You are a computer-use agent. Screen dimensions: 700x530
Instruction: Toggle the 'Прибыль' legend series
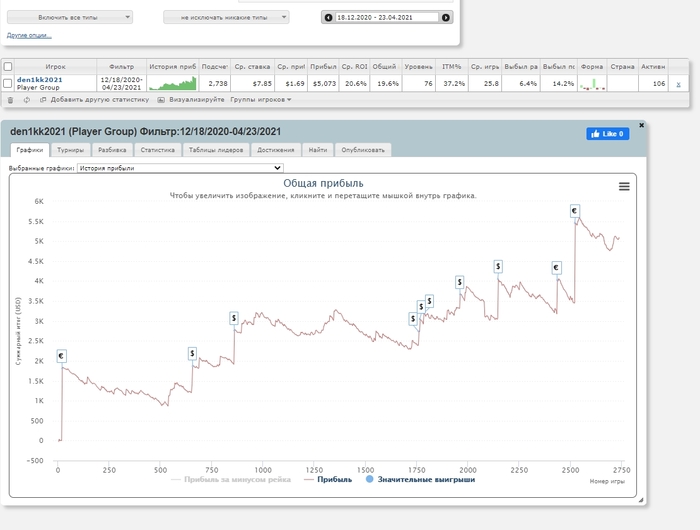[328, 480]
